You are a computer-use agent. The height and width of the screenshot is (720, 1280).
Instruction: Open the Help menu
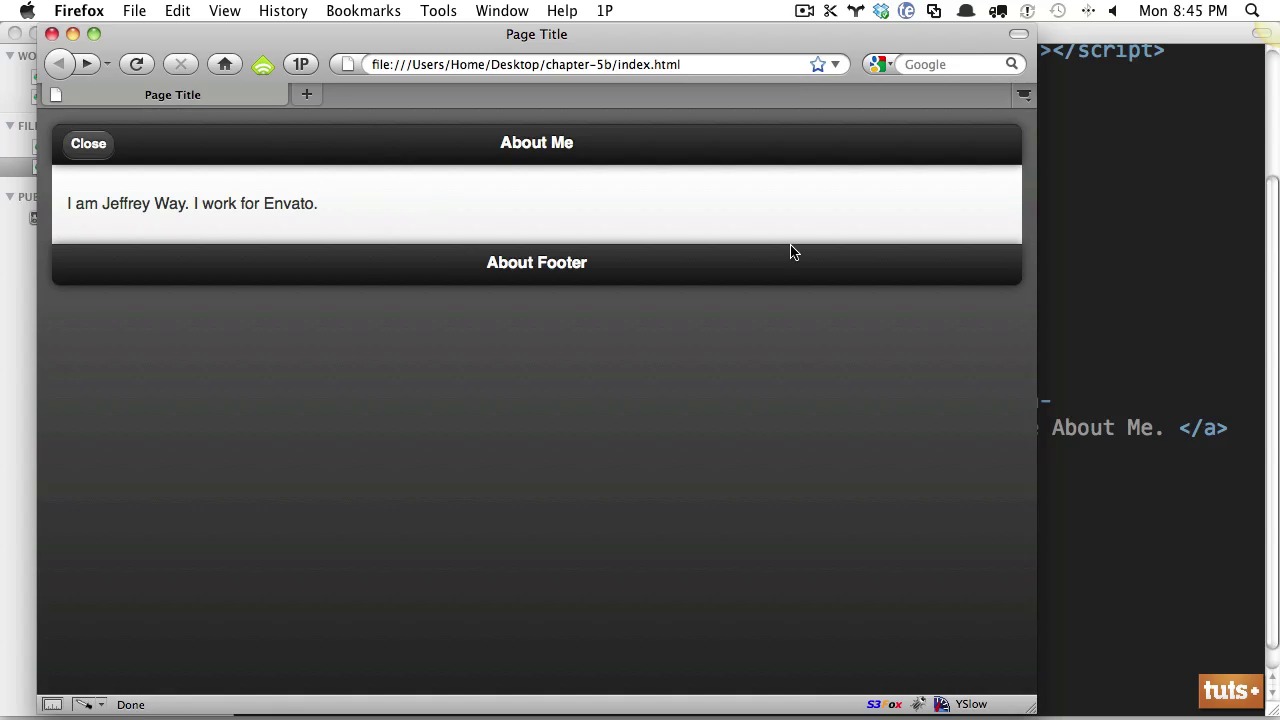coord(562,10)
